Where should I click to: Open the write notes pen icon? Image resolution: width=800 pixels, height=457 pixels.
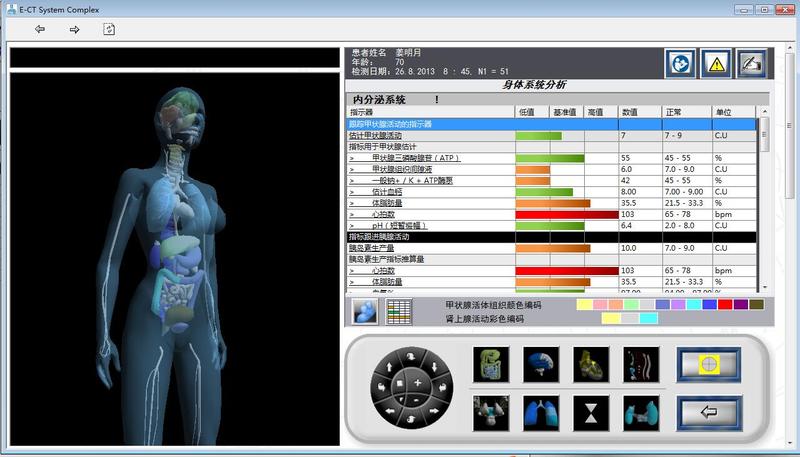click(751, 63)
